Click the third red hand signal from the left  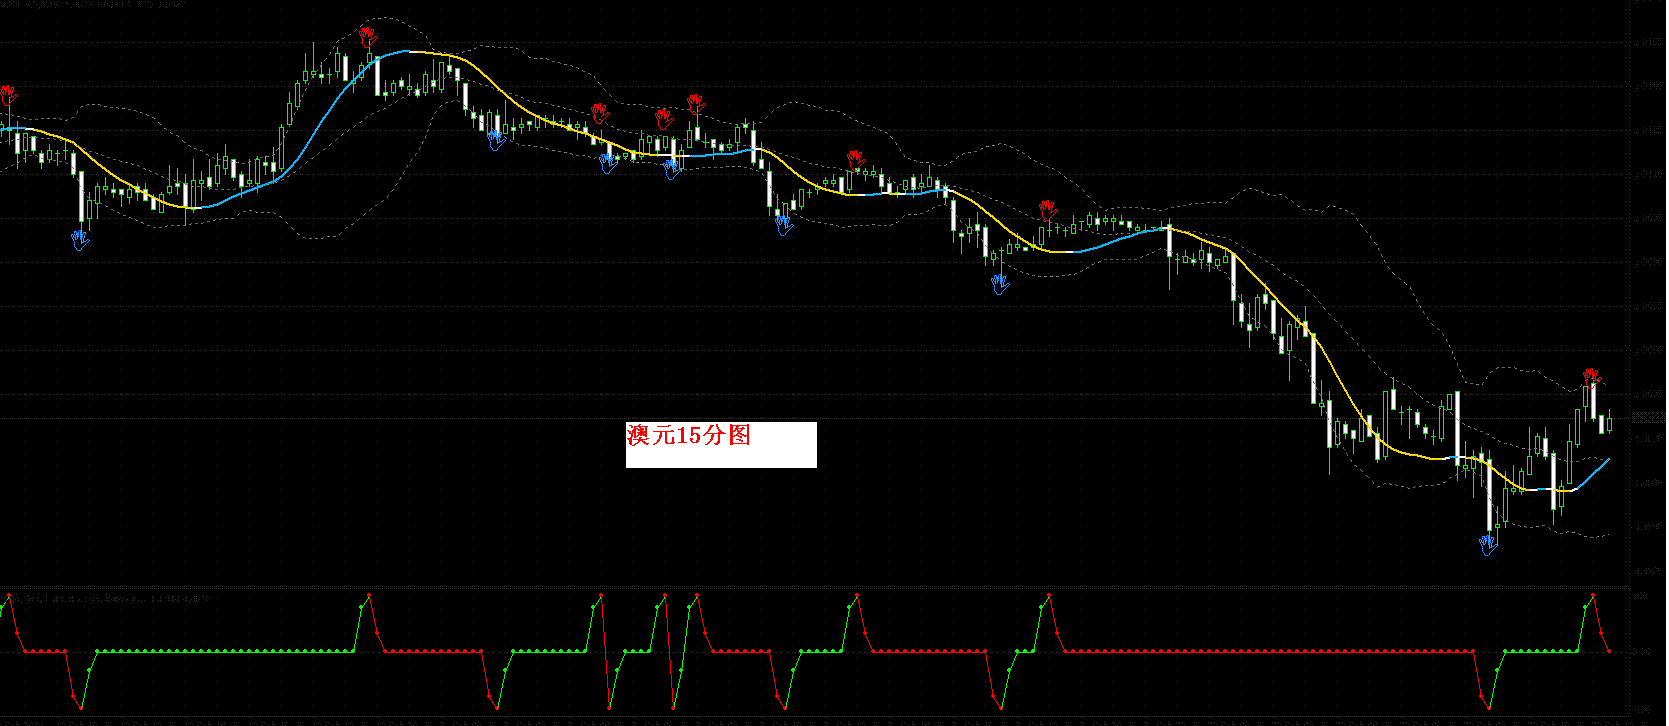(x=600, y=112)
